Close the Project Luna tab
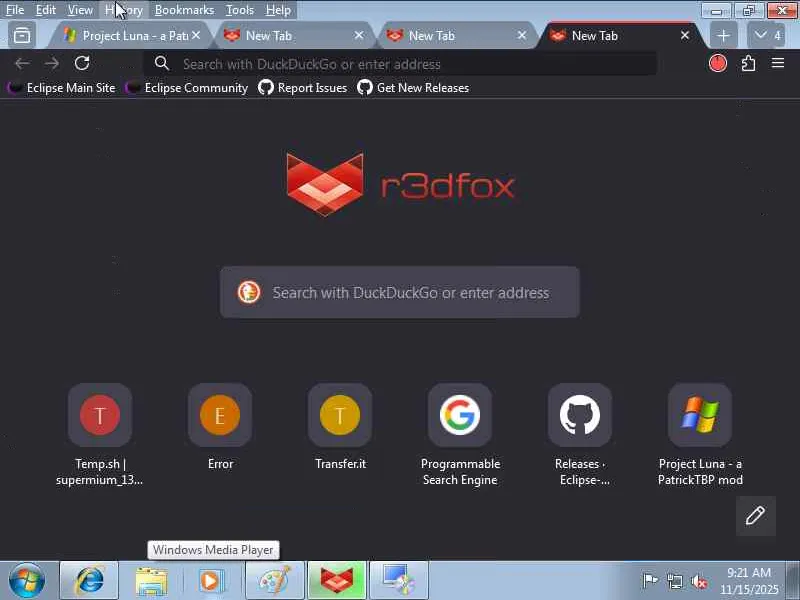 point(196,35)
